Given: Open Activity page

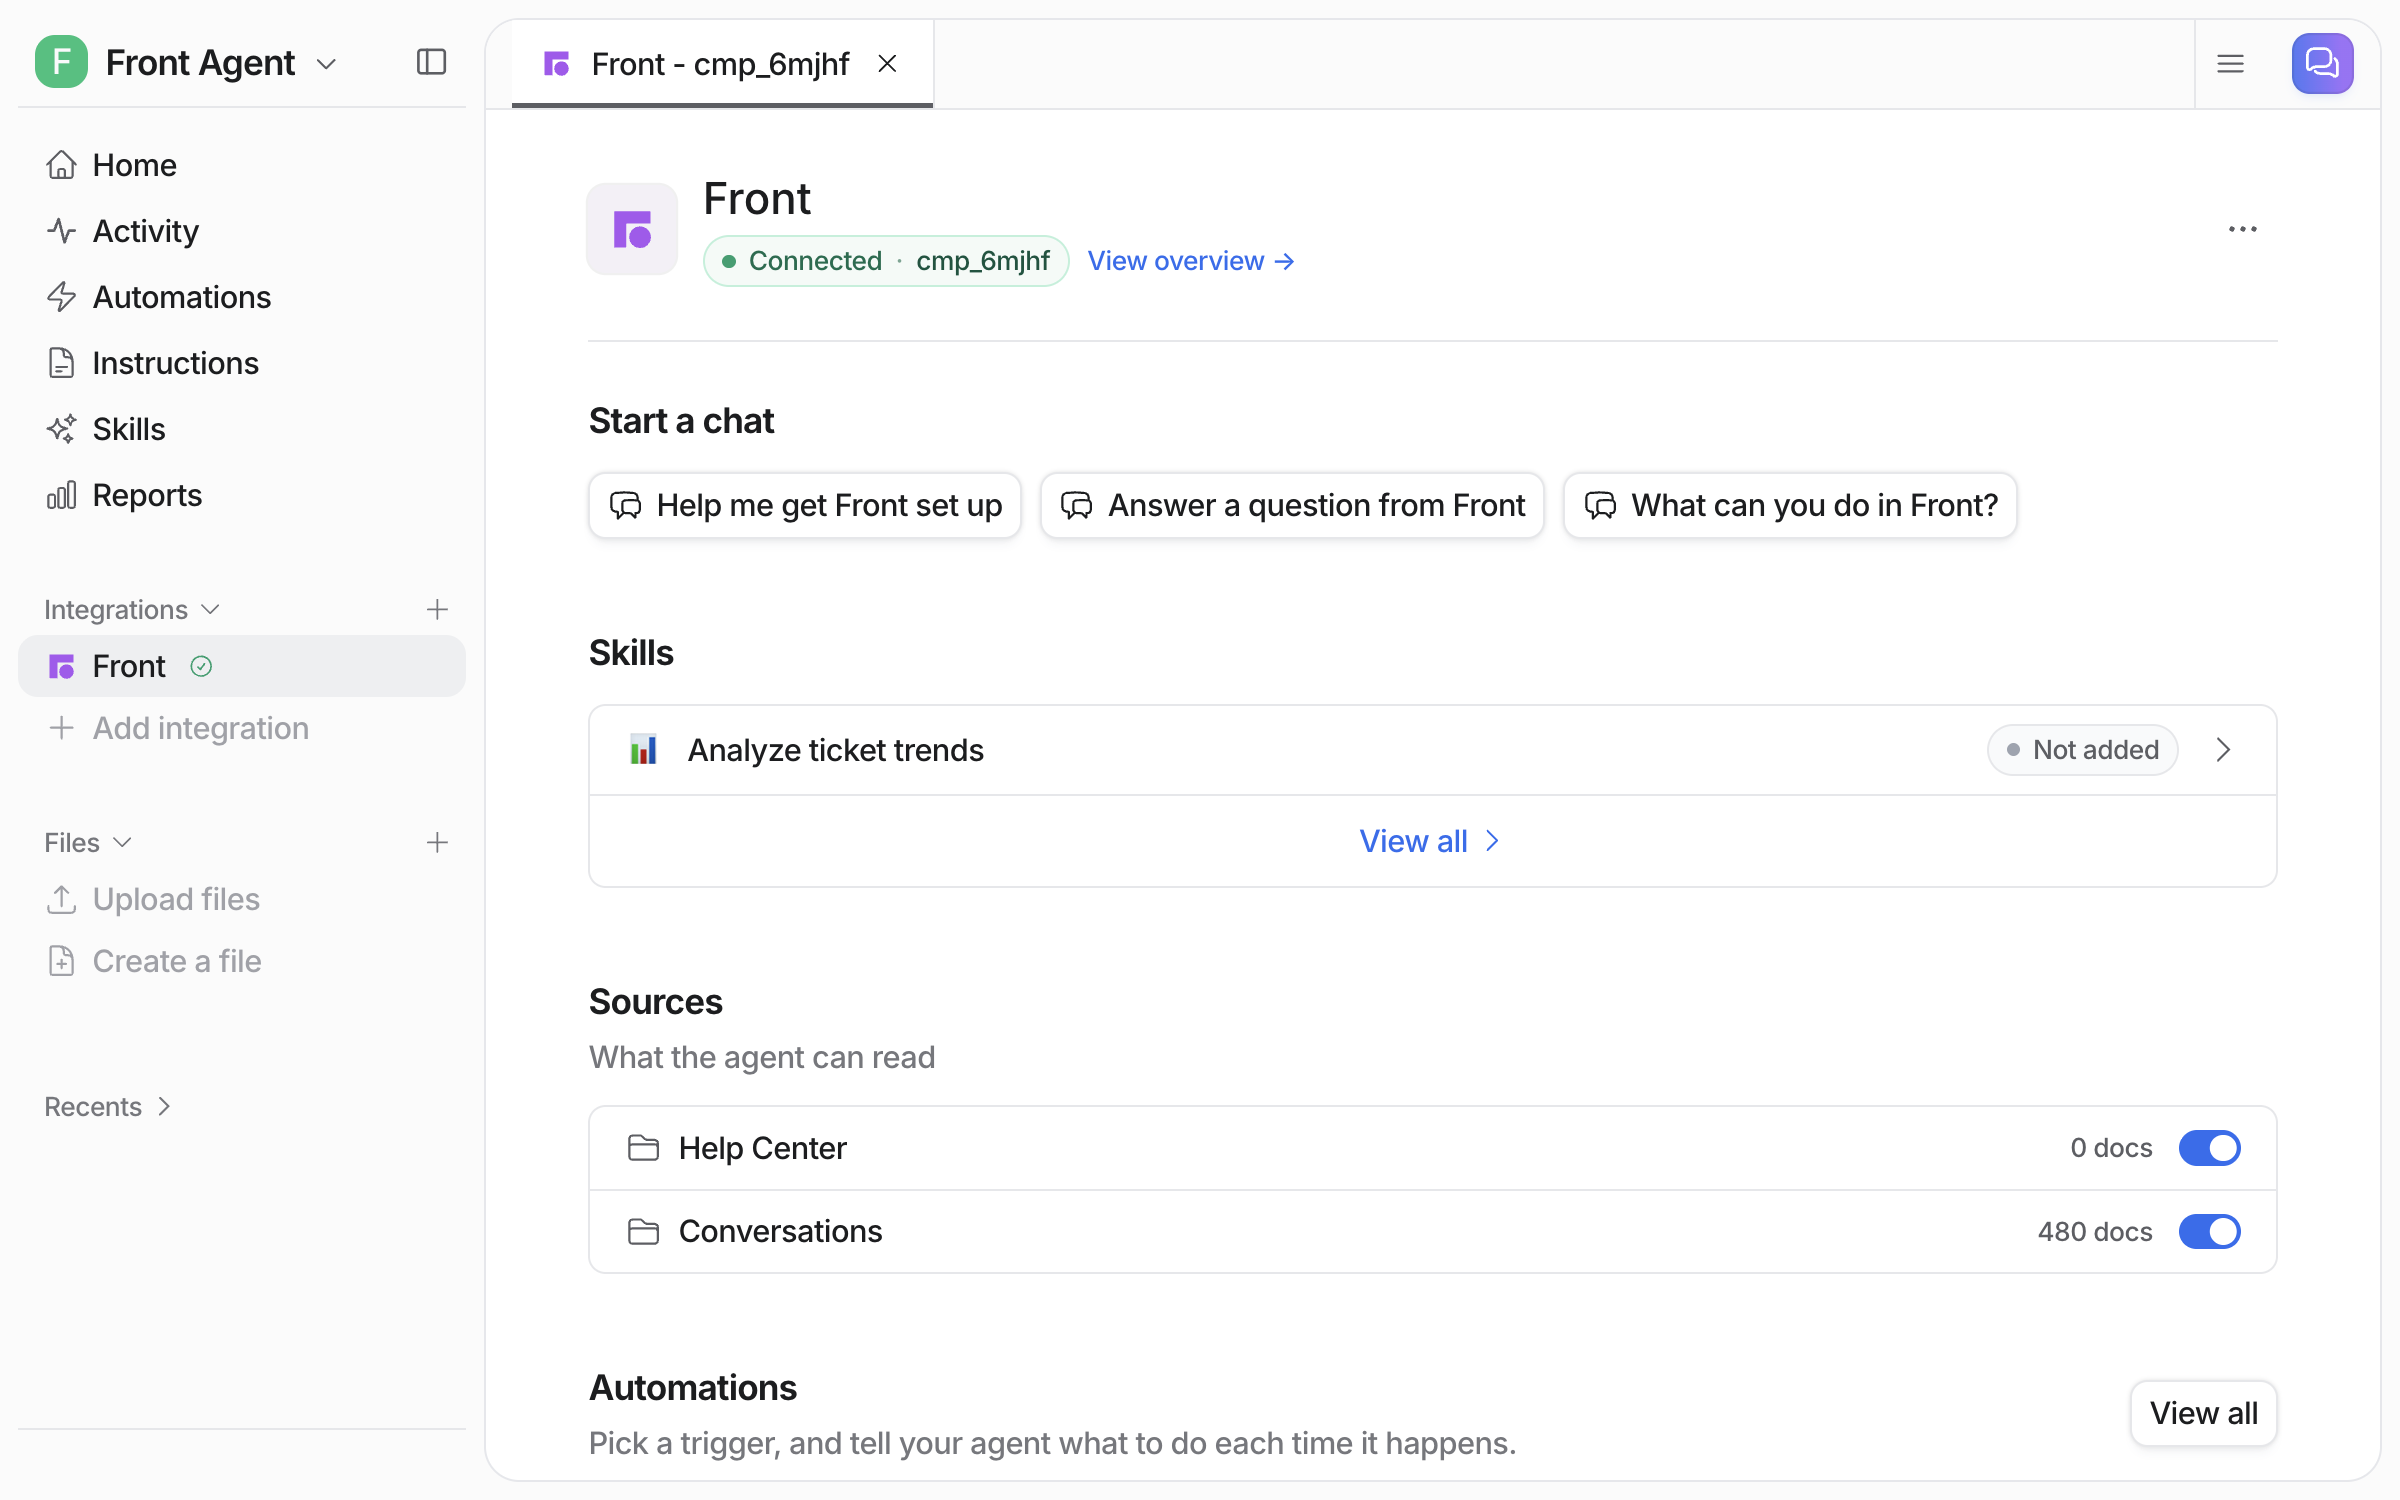Looking at the screenshot, I should tap(242, 231).
